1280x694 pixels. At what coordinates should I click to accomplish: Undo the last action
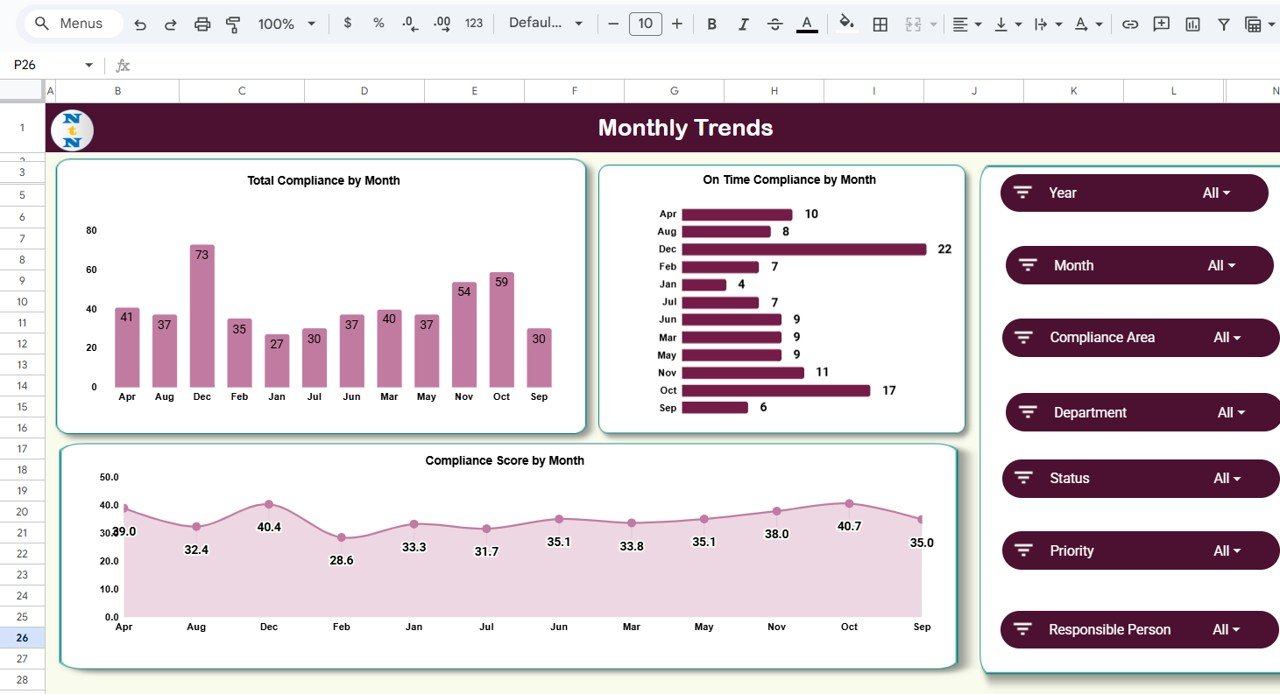138,23
